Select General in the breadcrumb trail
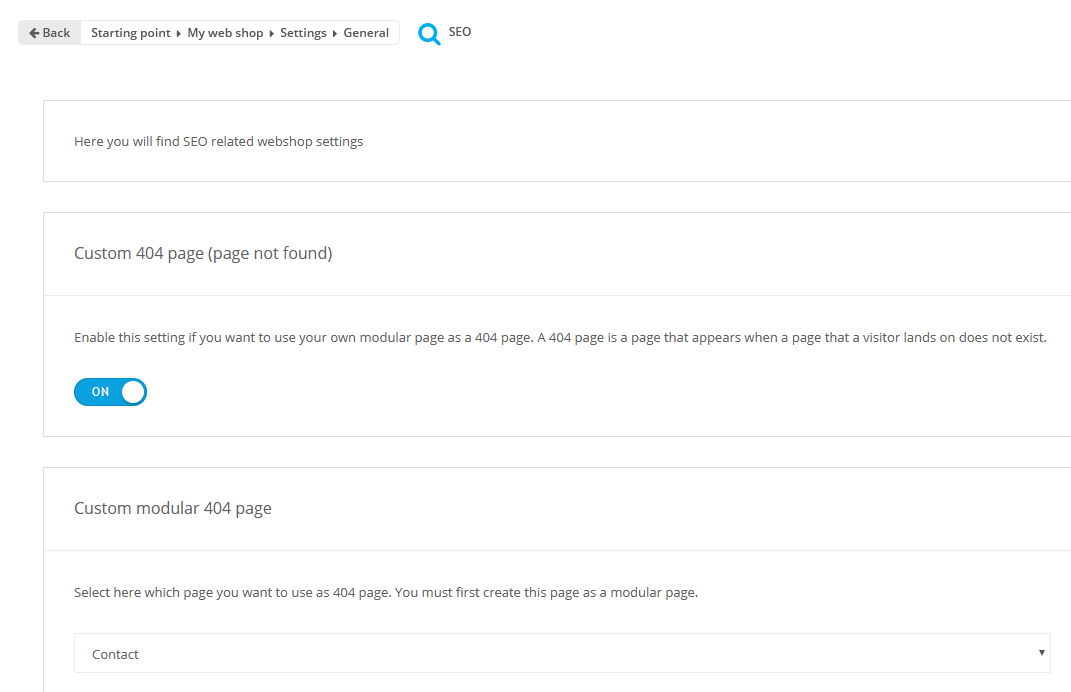Screen dimensions: 1071x692 (366, 33)
